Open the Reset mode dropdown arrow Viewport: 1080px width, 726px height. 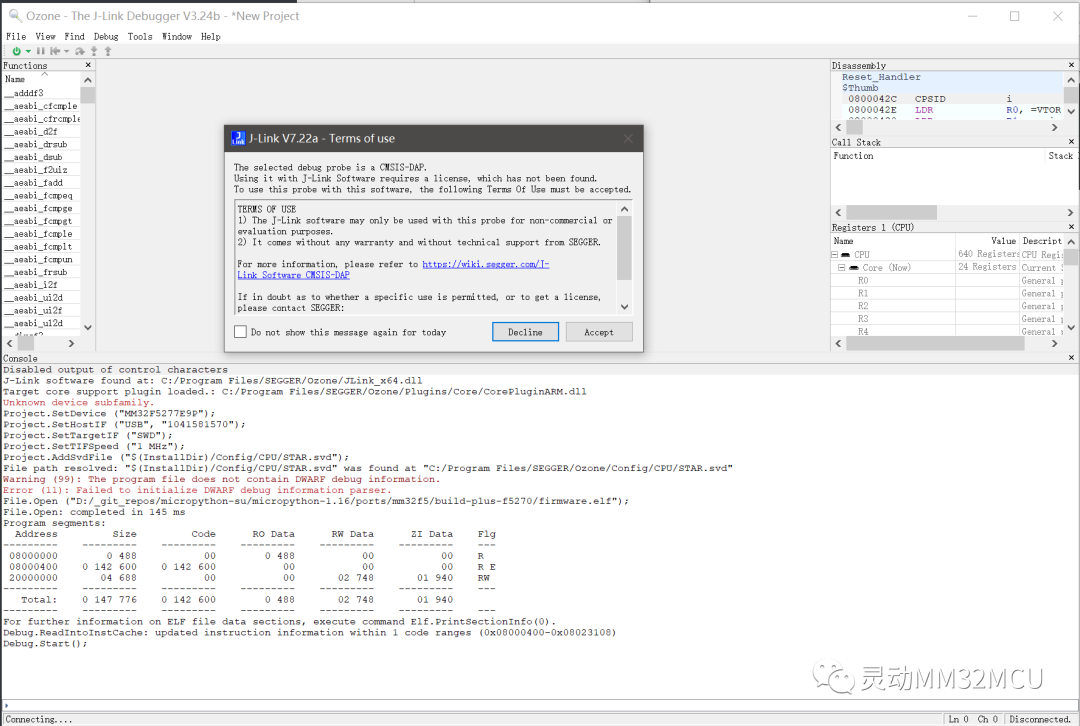coord(67,51)
